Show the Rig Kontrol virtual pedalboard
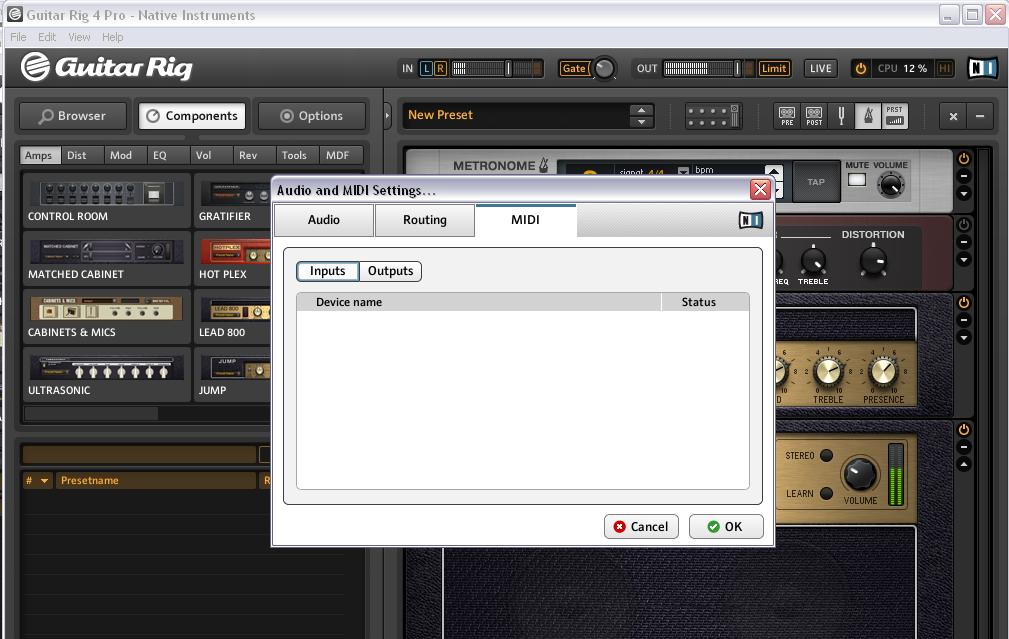Viewport: 1009px width, 639px height. [712, 116]
